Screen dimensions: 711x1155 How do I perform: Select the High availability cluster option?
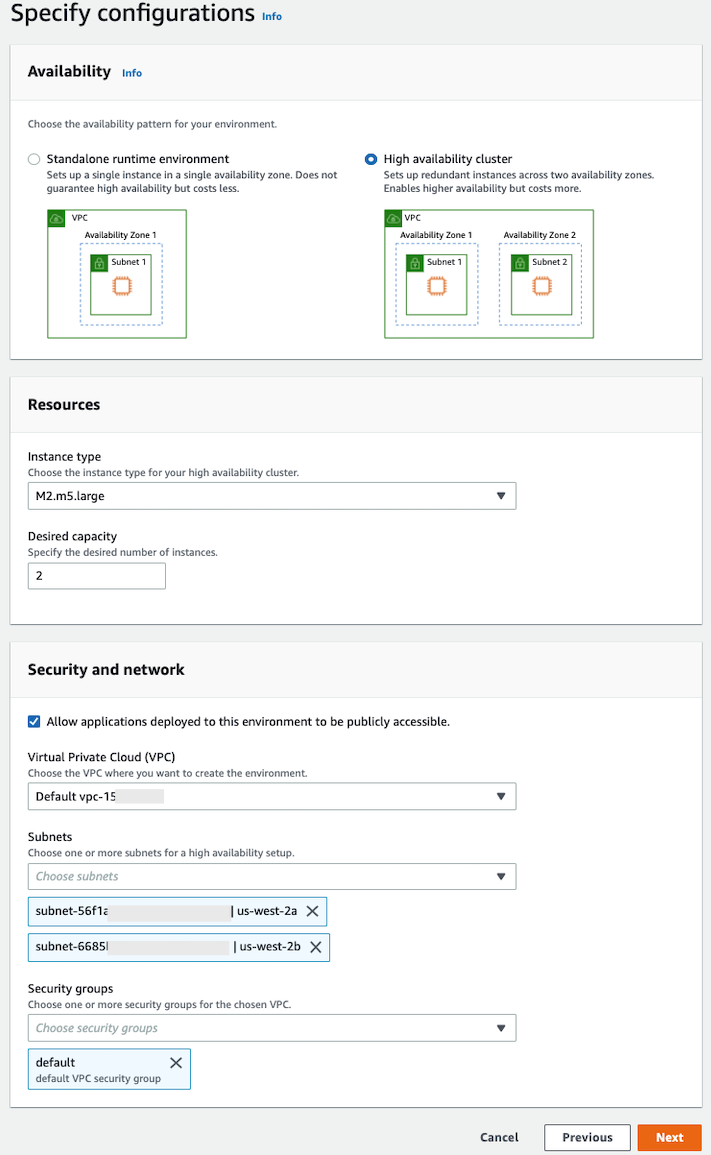tap(371, 159)
